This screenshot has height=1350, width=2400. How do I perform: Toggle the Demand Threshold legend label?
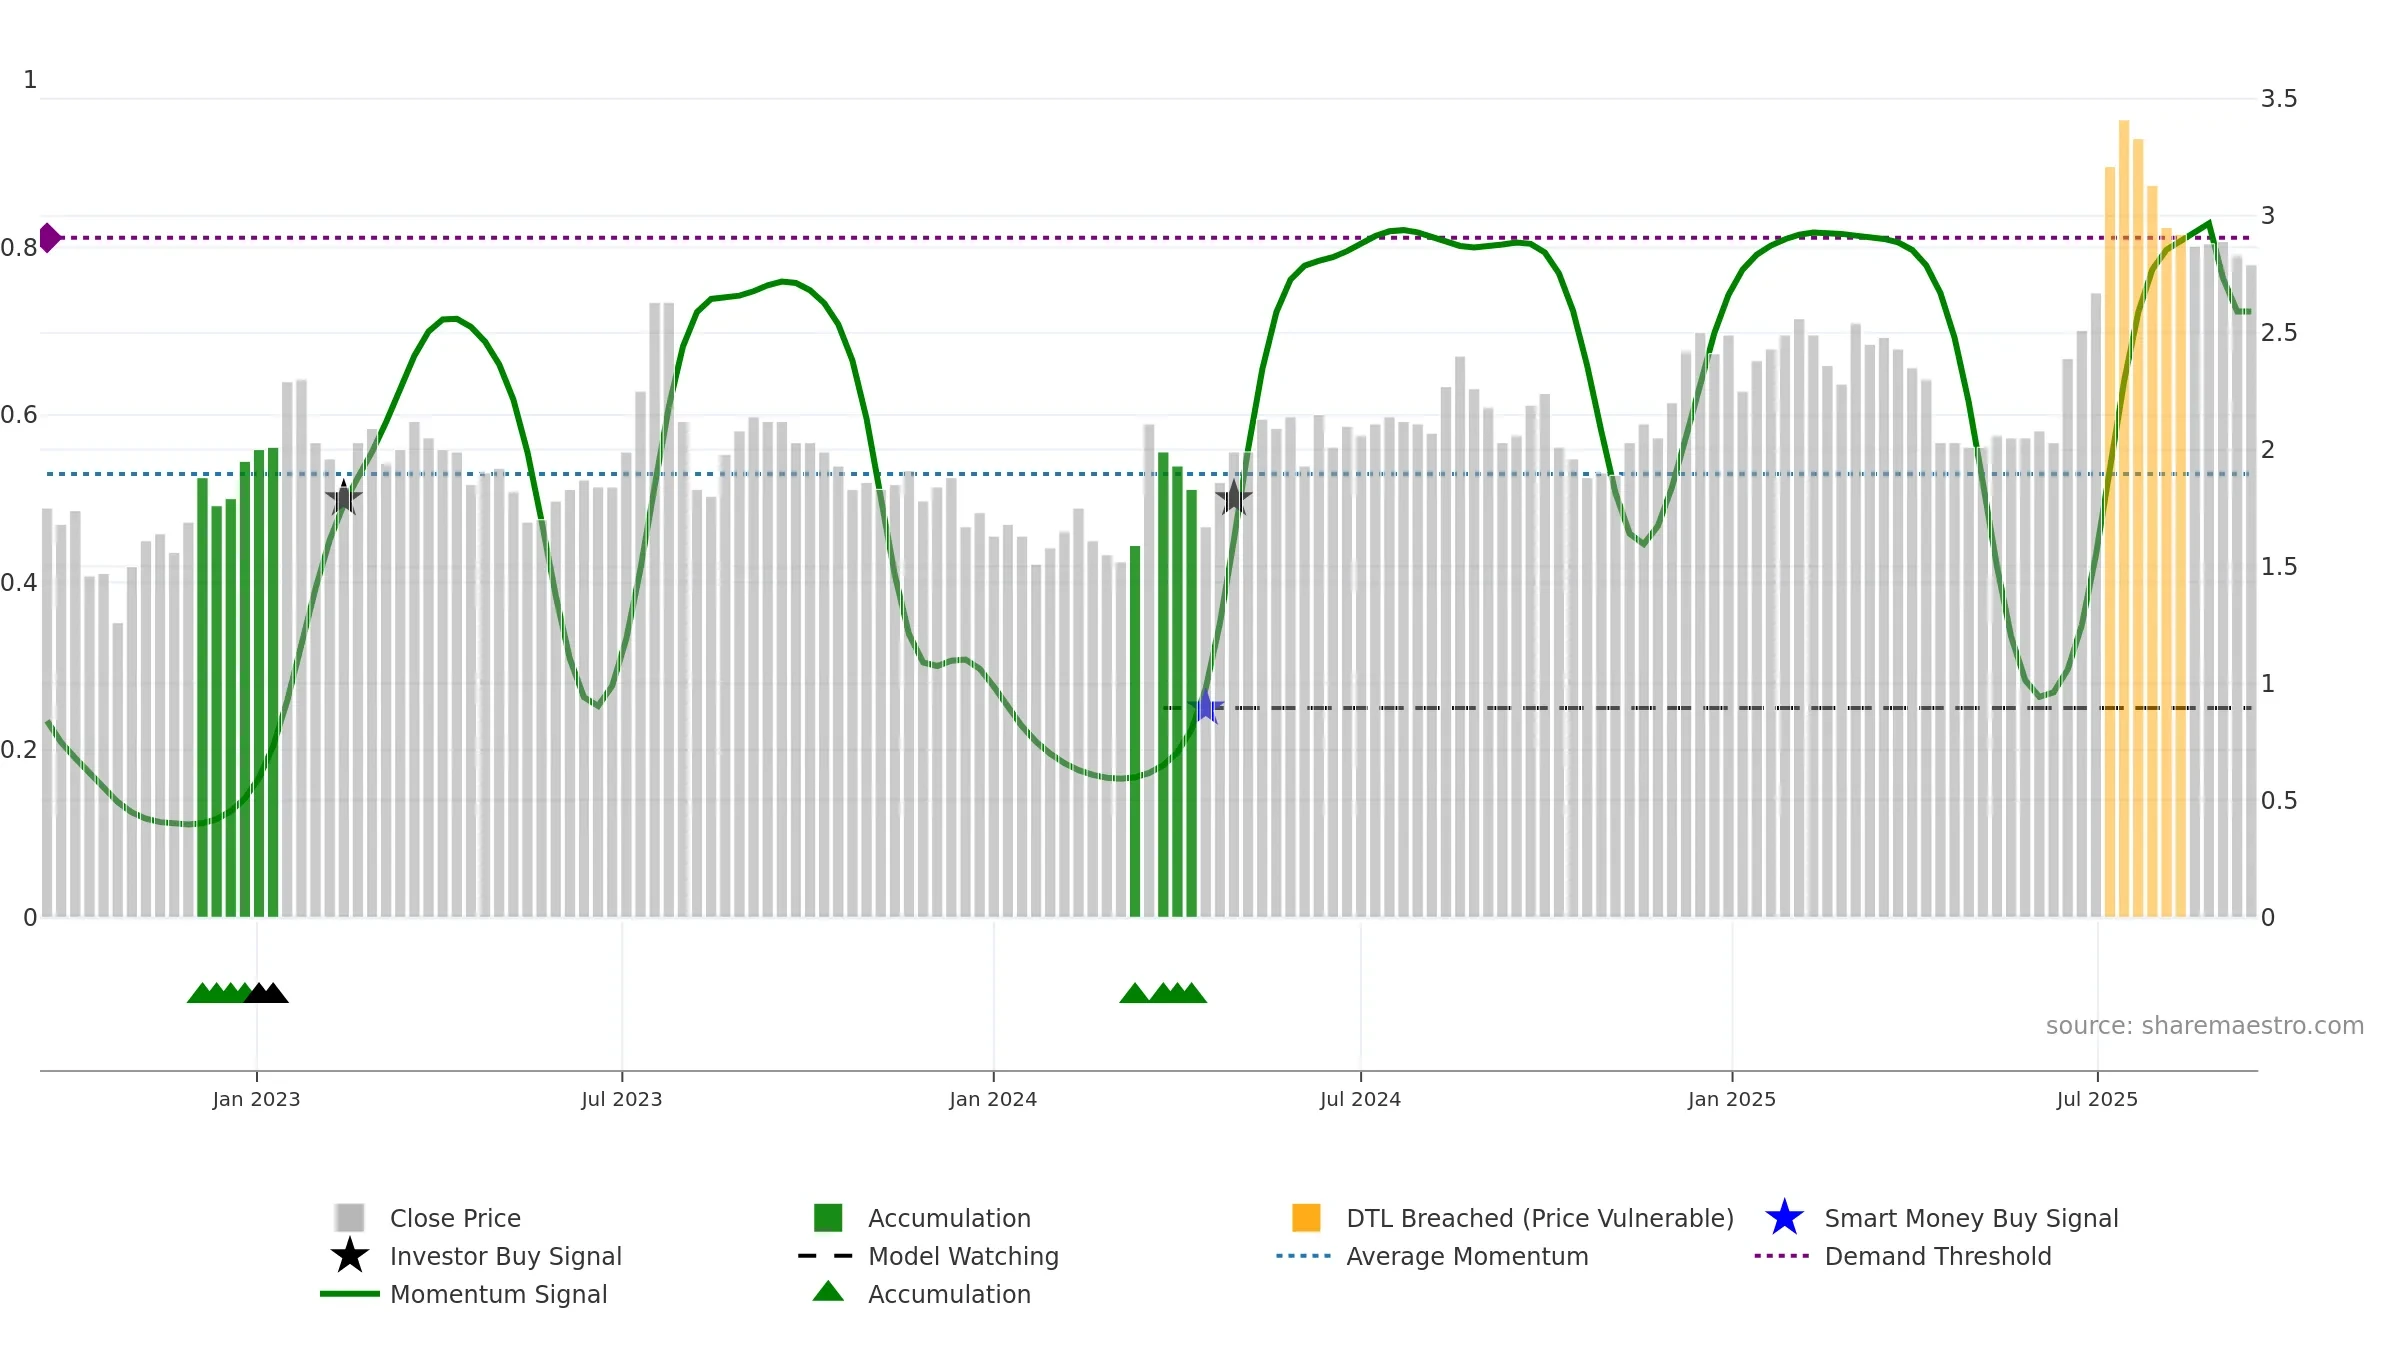(x=1938, y=1256)
